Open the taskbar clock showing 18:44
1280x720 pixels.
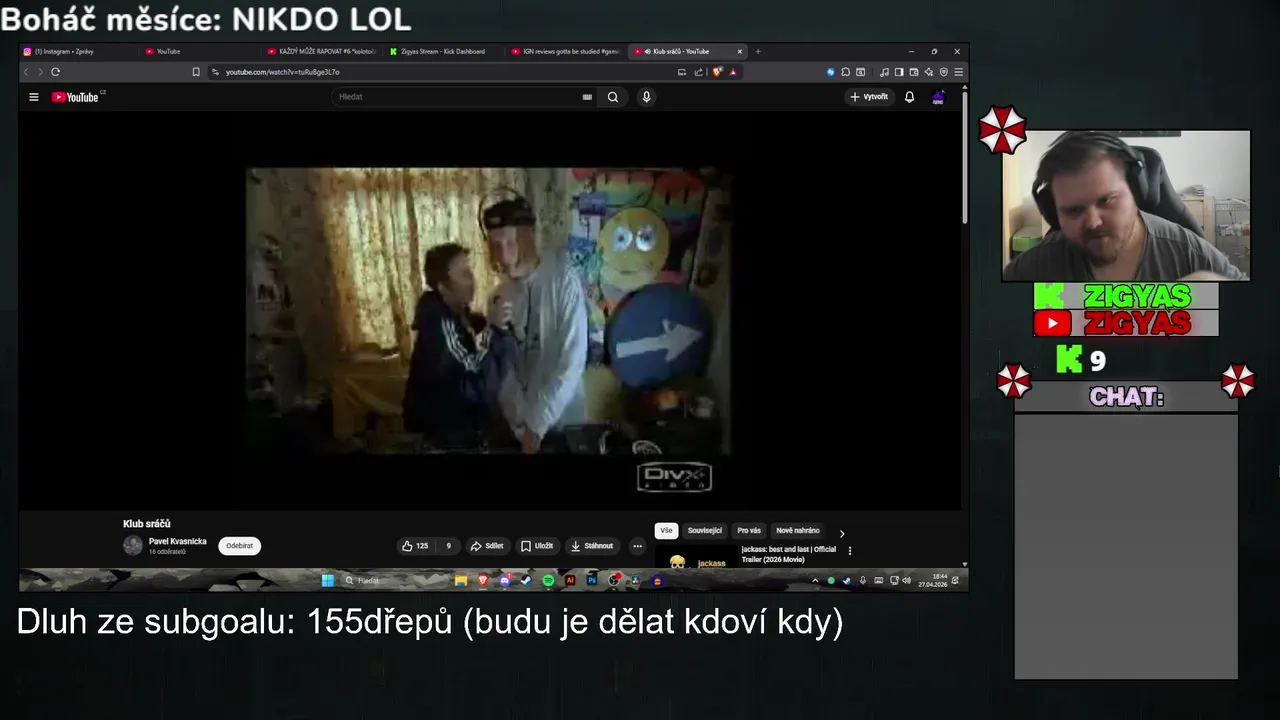click(934, 580)
